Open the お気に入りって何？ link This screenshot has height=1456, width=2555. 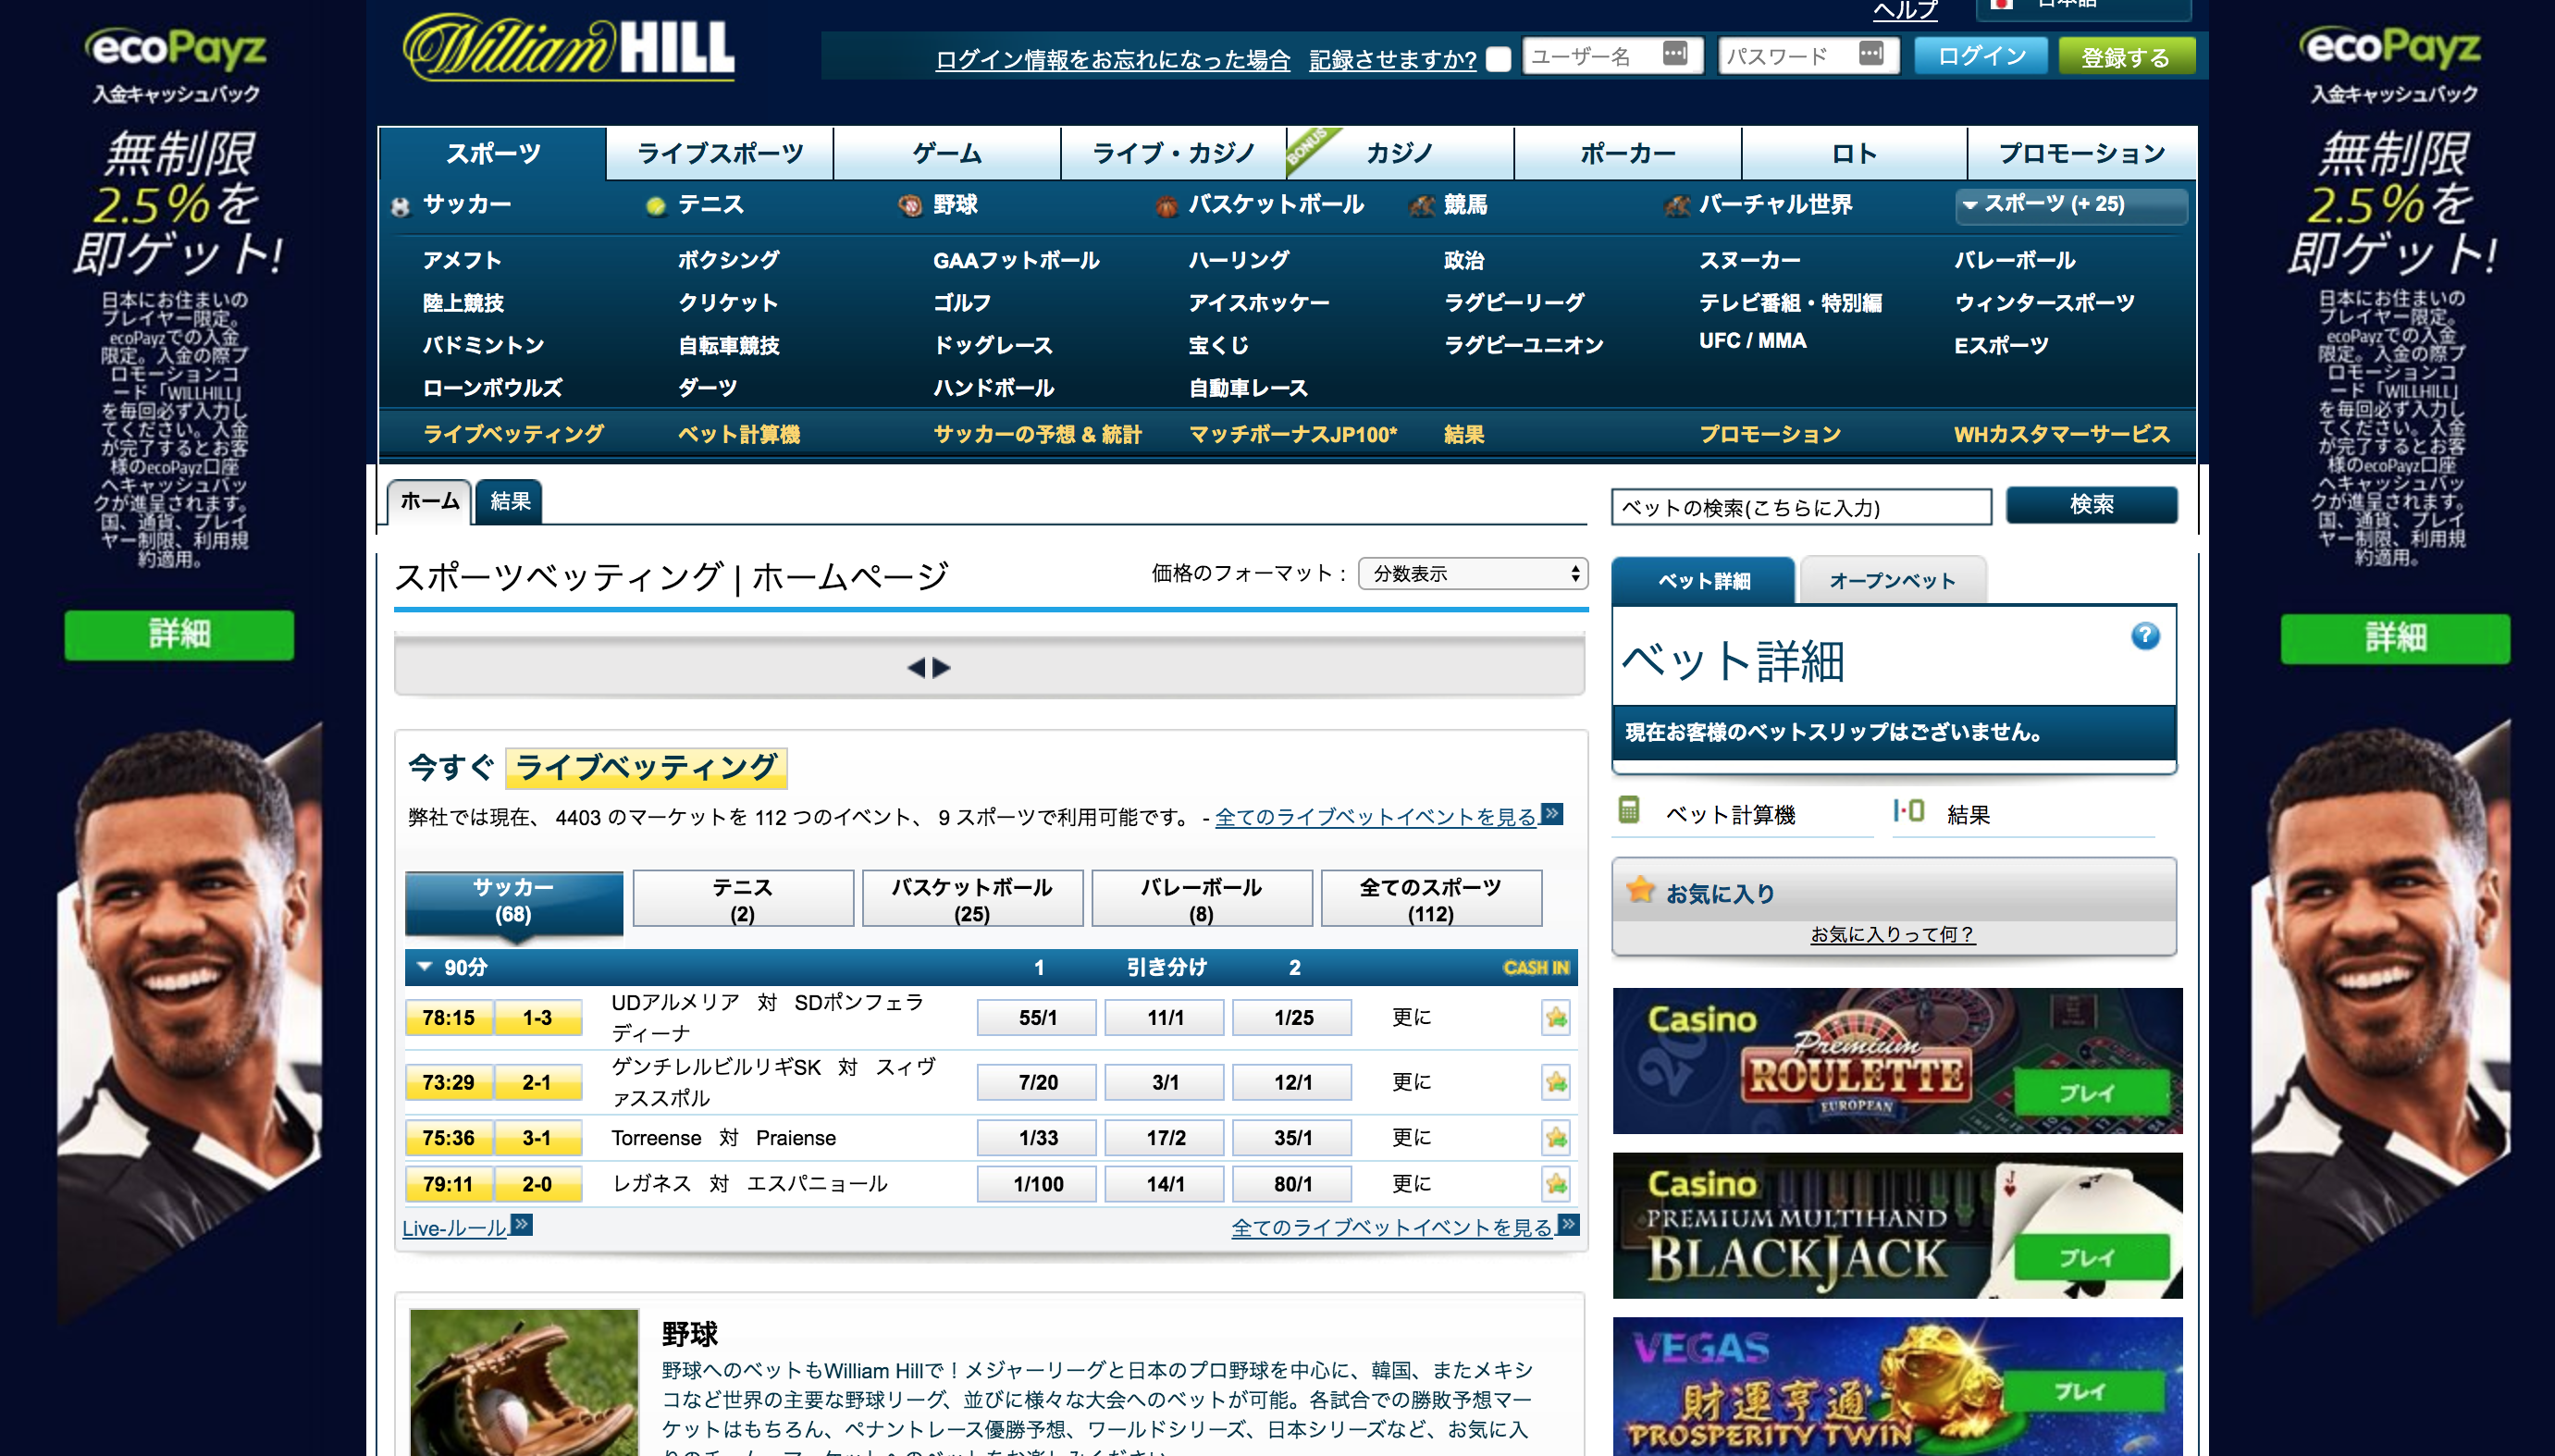(1892, 934)
